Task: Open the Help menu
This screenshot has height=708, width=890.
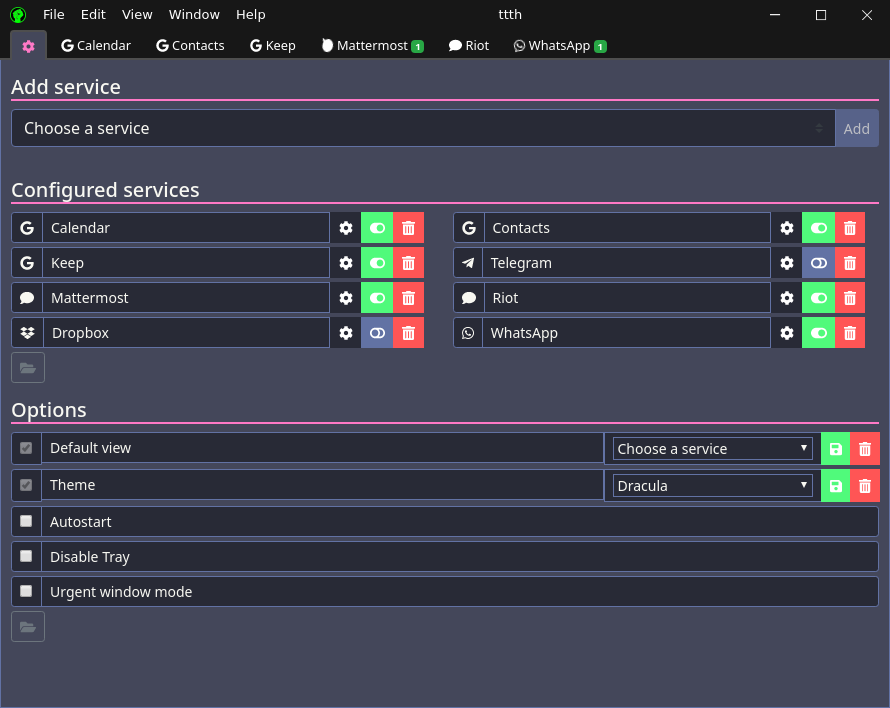Action: click(x=251, y=15)
